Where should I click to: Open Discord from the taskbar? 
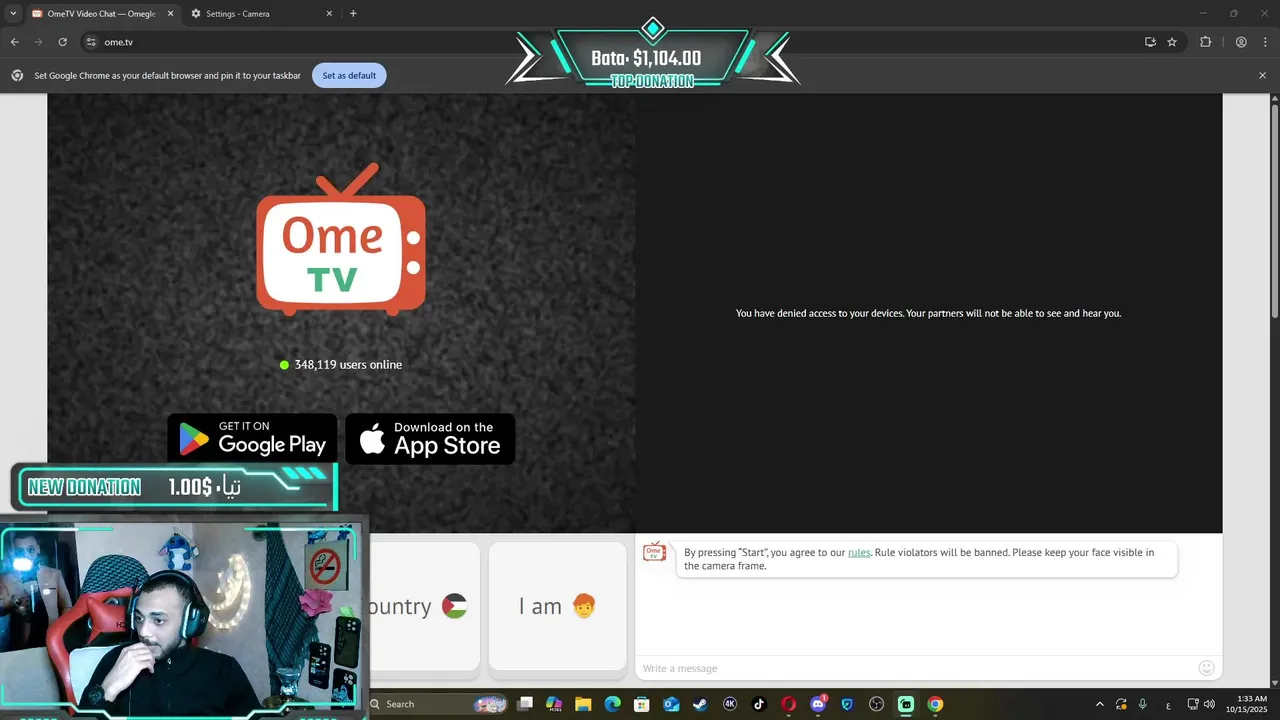pyautogui.click(x=818, y=704)
